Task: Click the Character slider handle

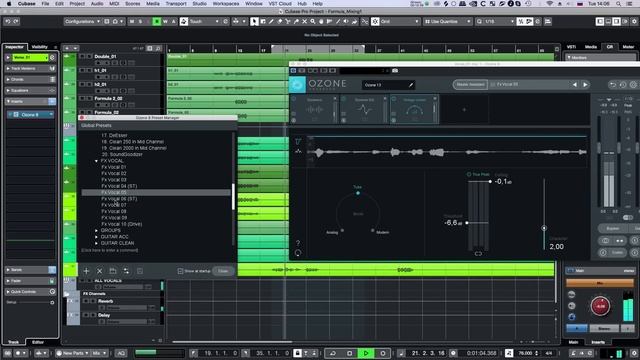Action: pos(544,228)
